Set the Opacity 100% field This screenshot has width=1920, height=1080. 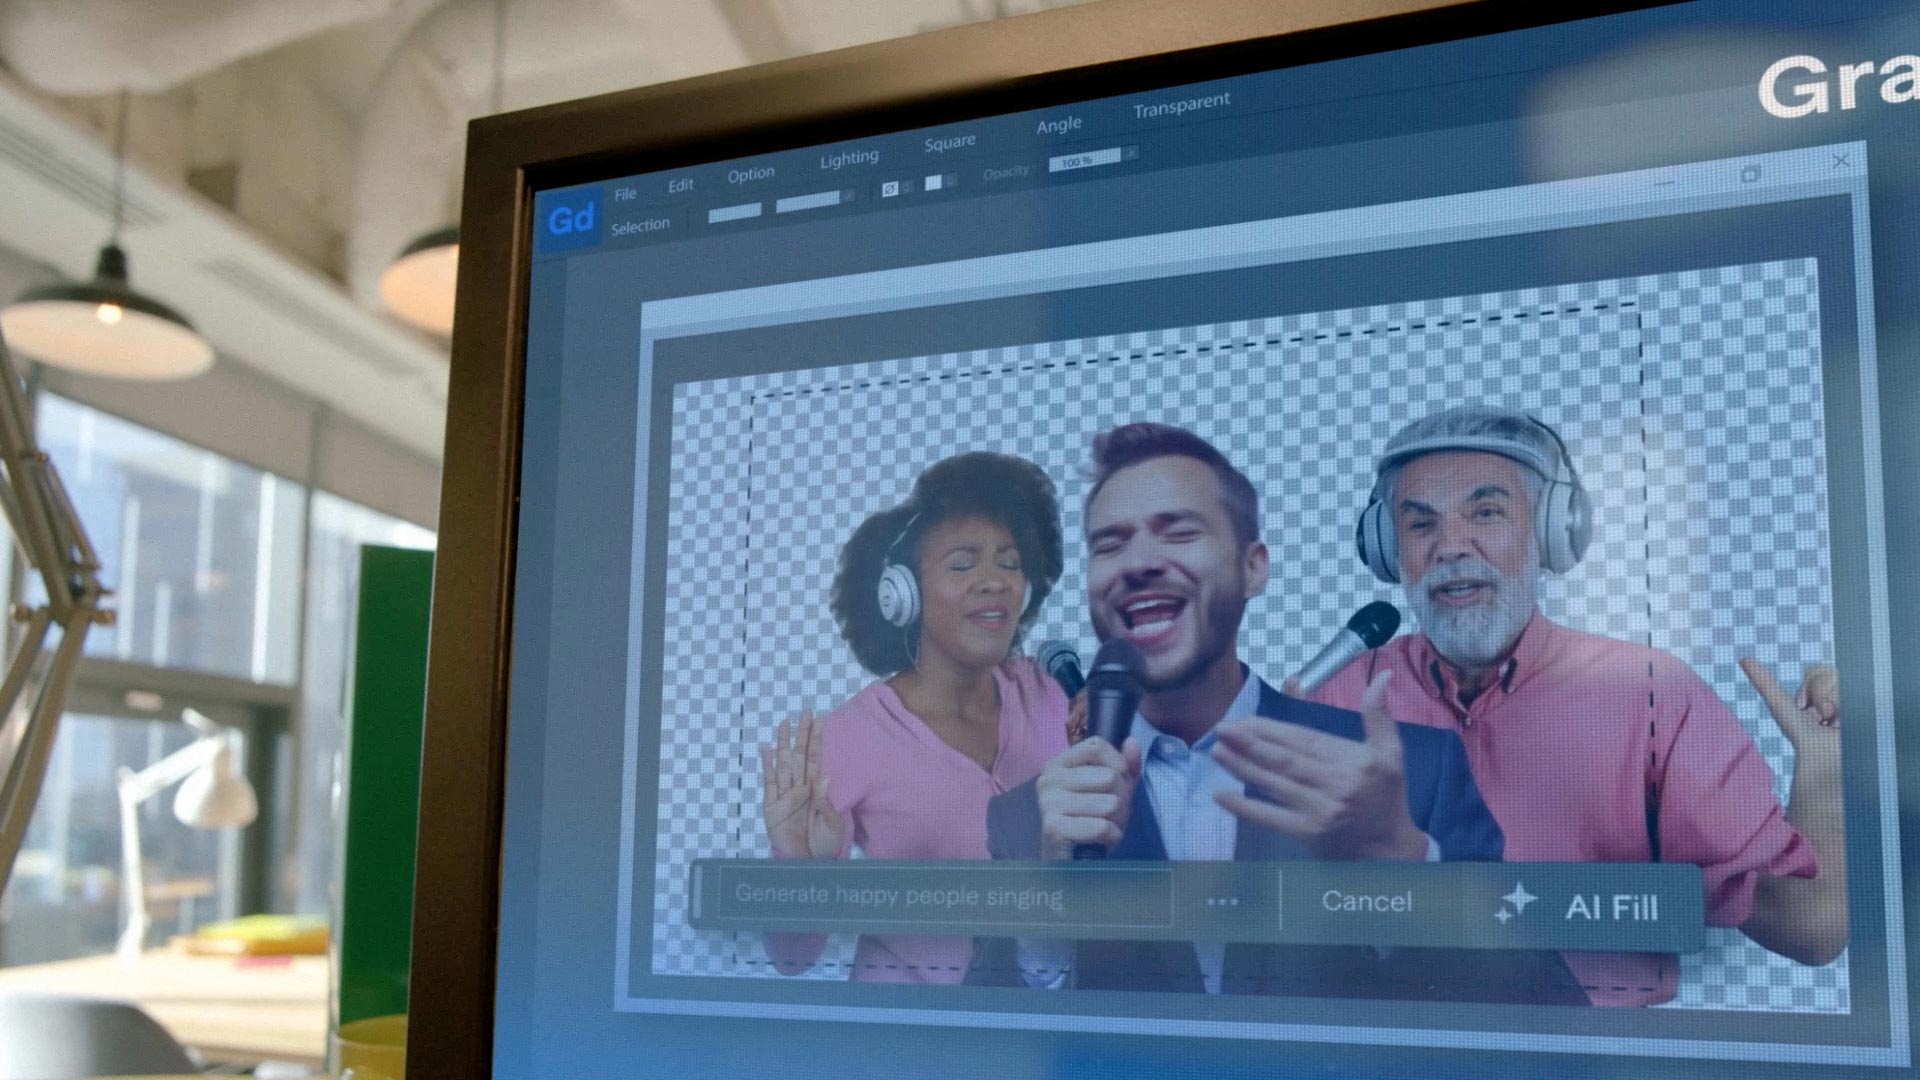pos(1084,160)
